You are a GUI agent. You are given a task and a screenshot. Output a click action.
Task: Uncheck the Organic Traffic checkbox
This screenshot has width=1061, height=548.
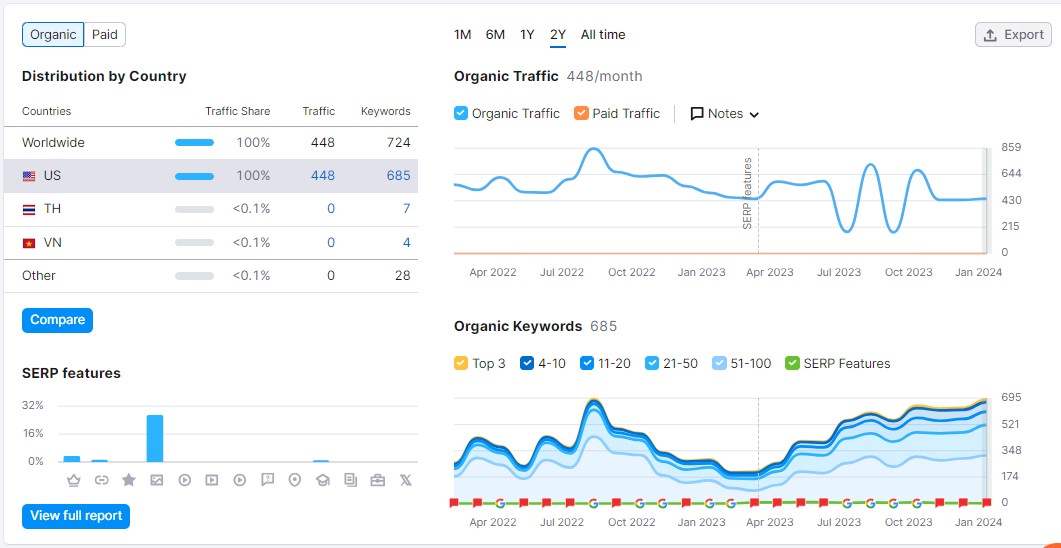pyautogui.click(x=461, y=113)
